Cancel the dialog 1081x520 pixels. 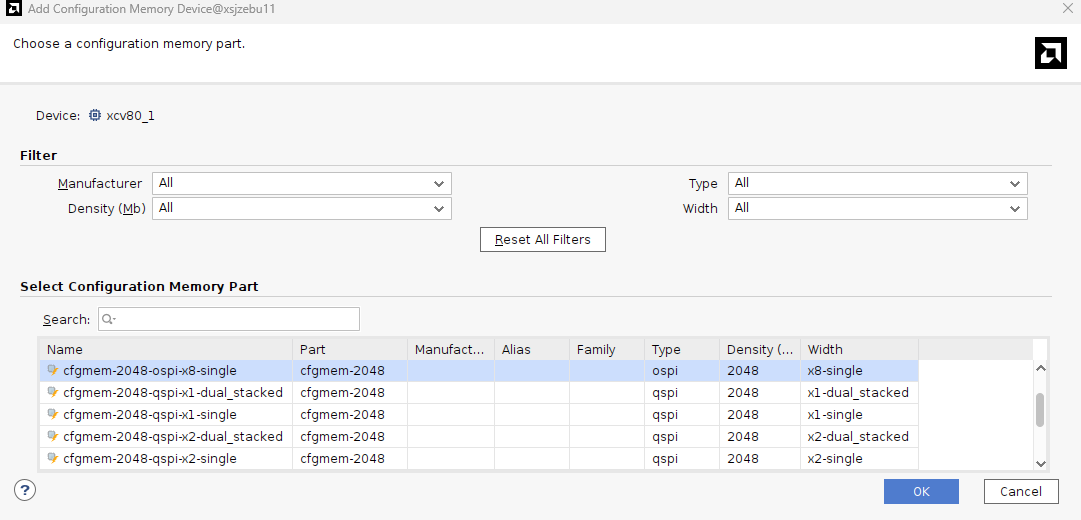point(1021,491)
